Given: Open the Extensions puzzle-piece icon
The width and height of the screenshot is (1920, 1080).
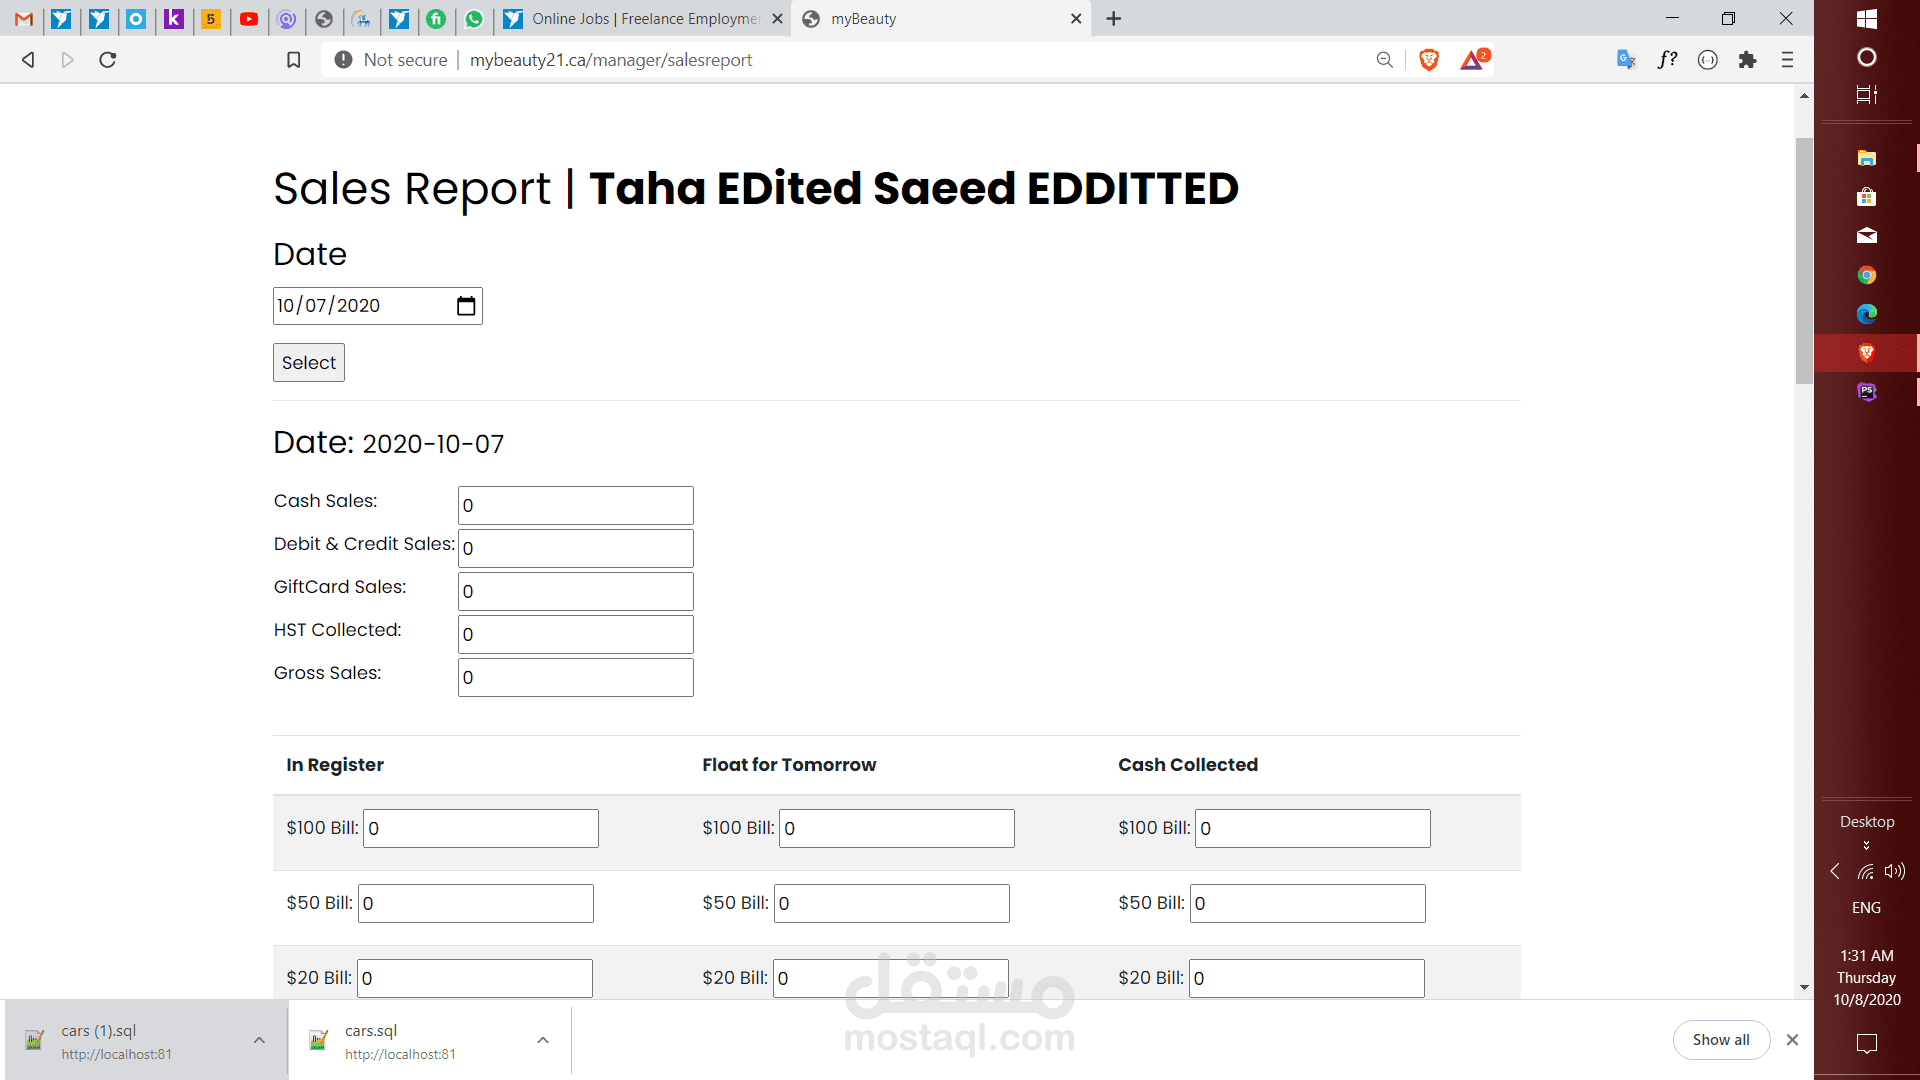Looking at the screenshot, I should [x=1747, y=60].
